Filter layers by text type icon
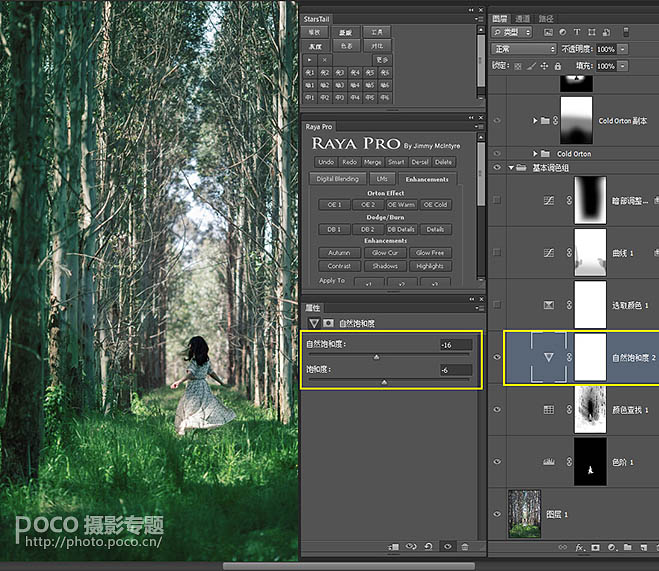This screenshot has width=659, height=571. click(x=577, y=32)
